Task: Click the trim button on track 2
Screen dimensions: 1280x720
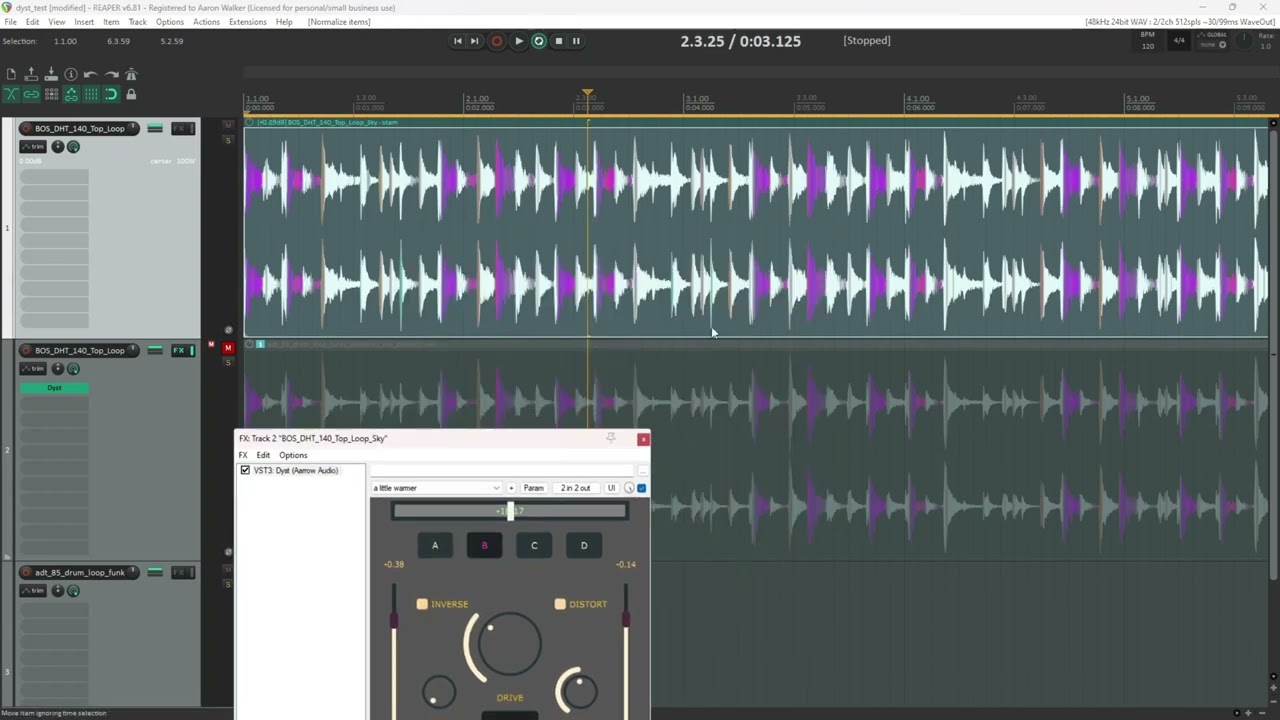Action: pyautogui.click(x=33, y=369)
